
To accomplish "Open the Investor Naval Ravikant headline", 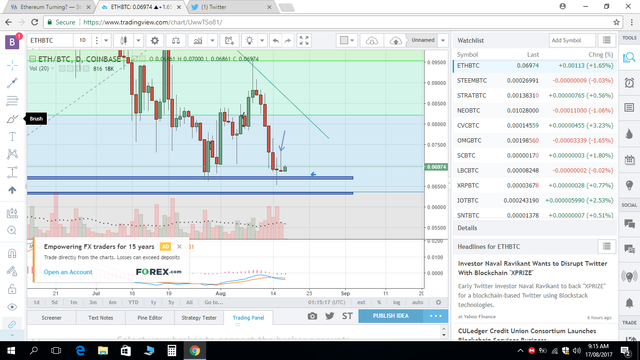I will pyautogui.click(x=532, y=268).
